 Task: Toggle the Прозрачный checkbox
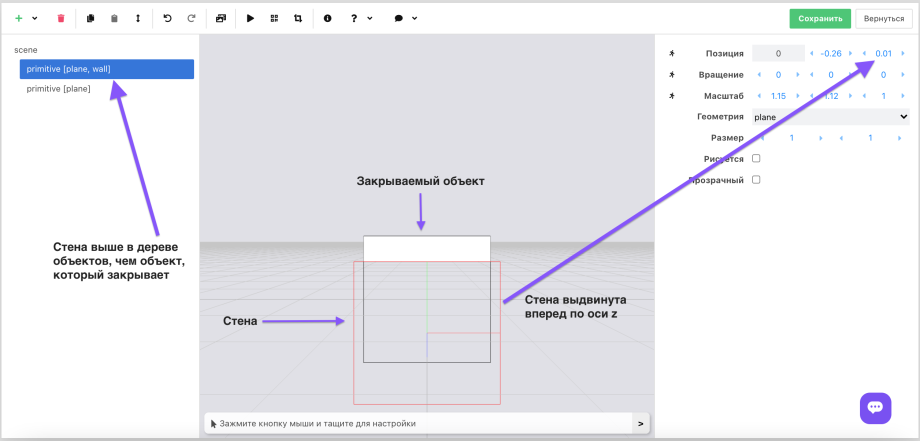pyautogui.click(x=756, y=180)
